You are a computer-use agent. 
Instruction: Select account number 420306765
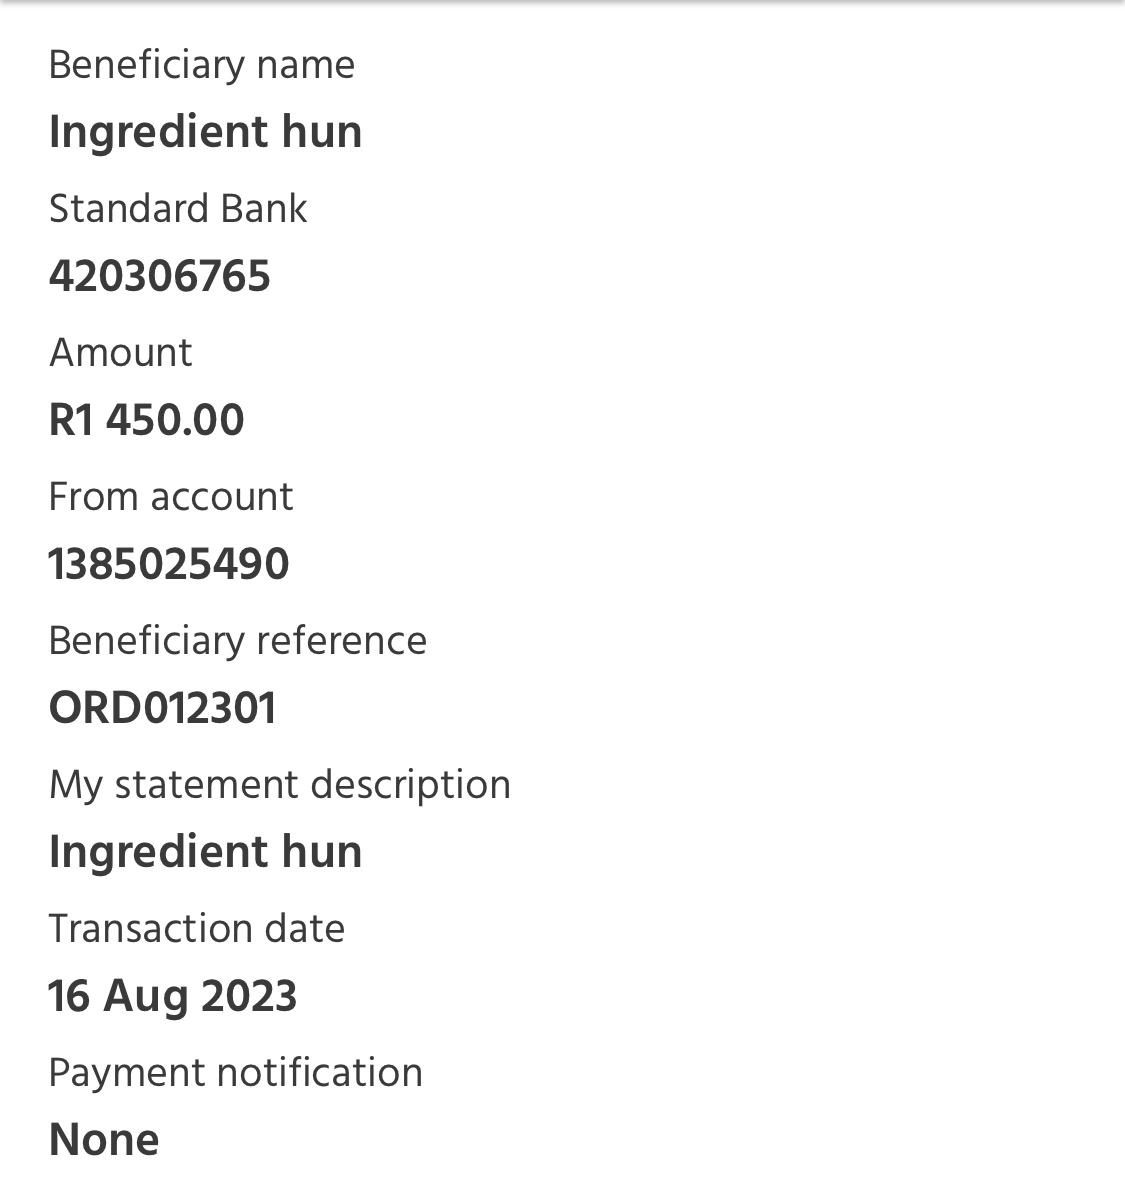click(x=160, y=276)
